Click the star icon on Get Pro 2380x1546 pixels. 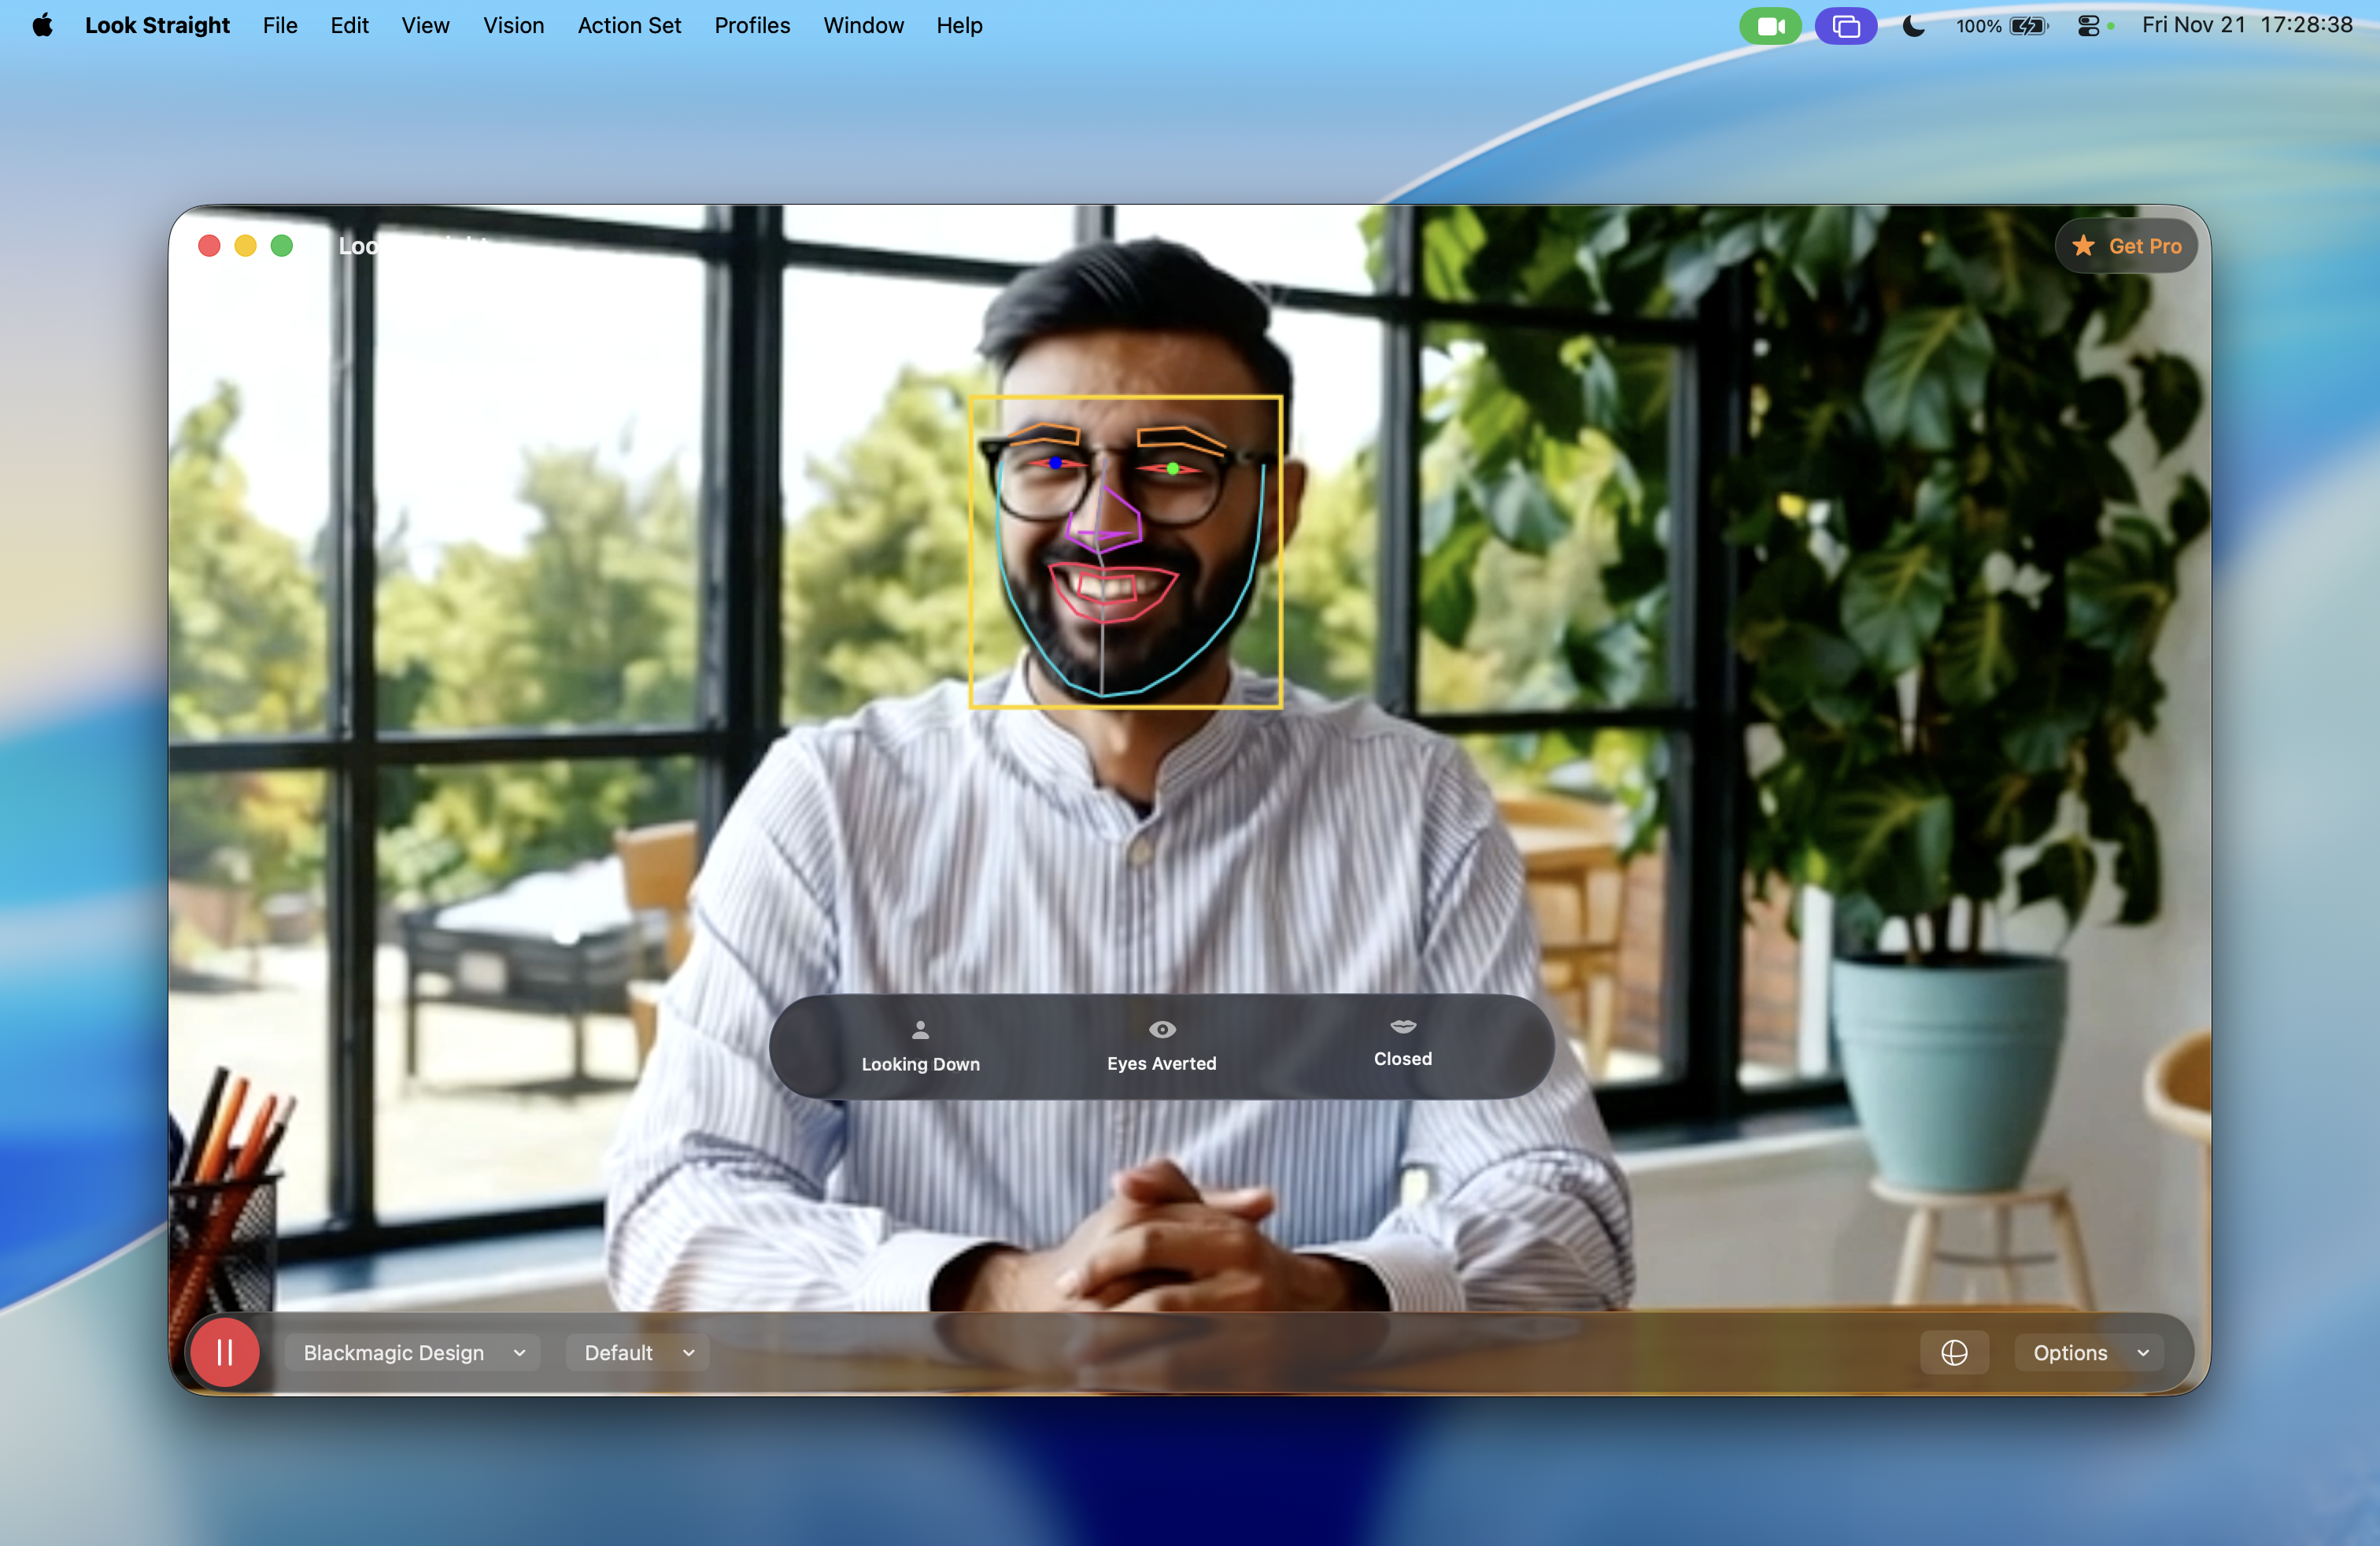point(2083,246)
